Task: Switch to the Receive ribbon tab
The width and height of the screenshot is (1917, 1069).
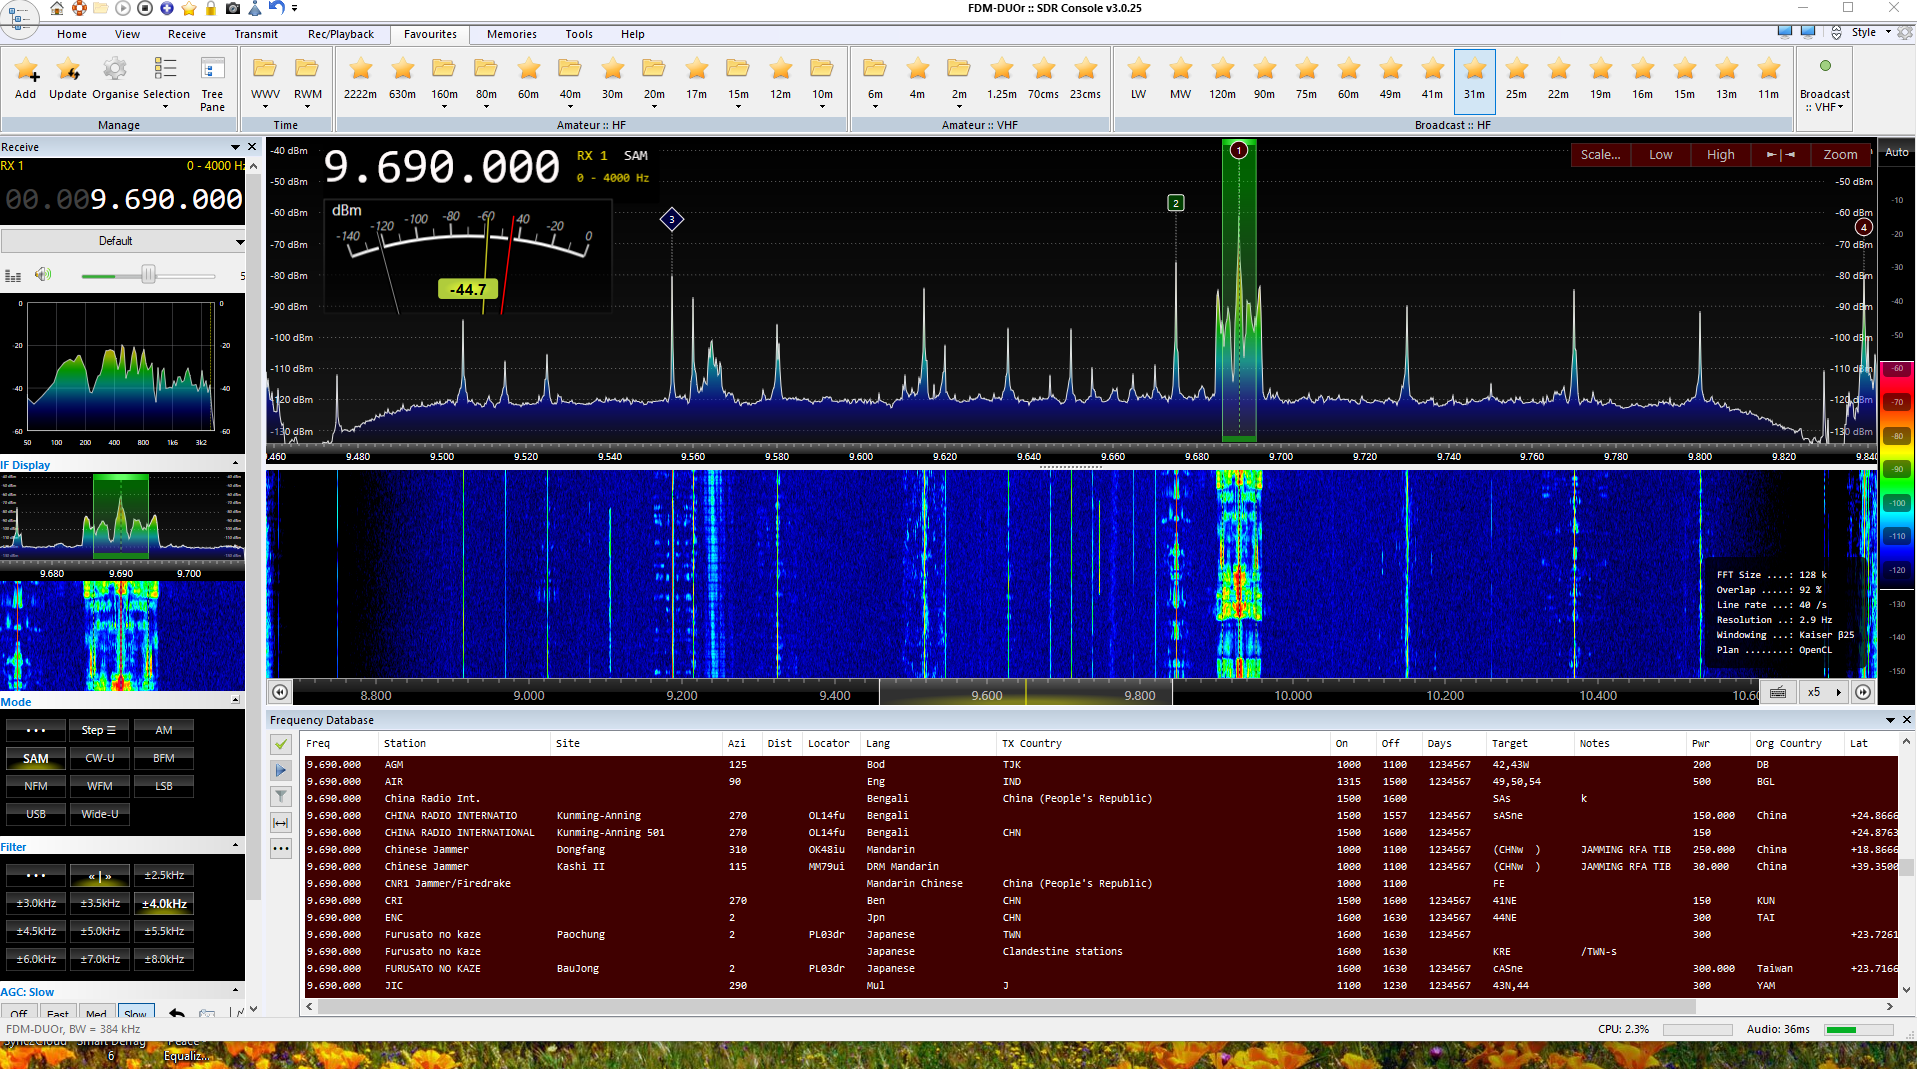Action: 186,34
